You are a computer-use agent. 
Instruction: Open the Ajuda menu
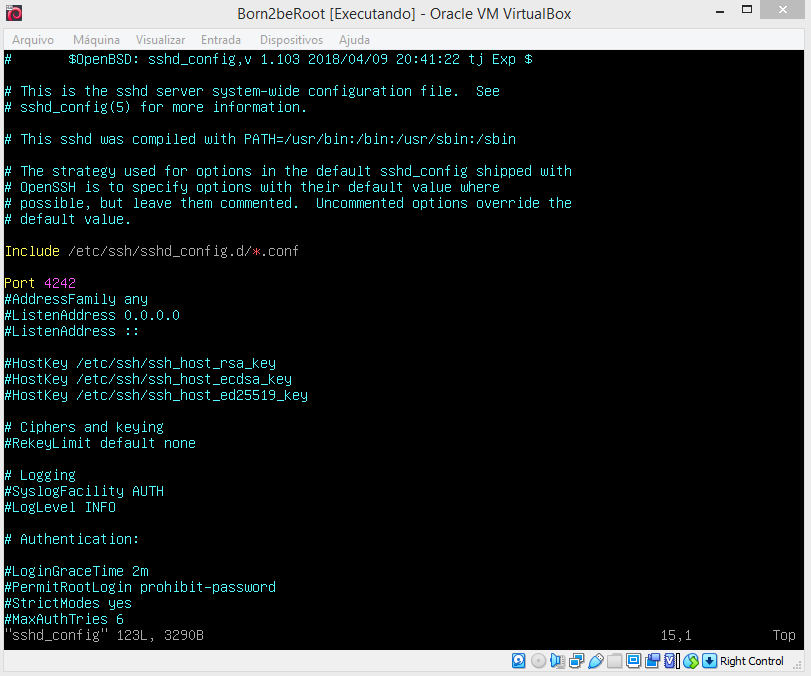pos(354,40)
